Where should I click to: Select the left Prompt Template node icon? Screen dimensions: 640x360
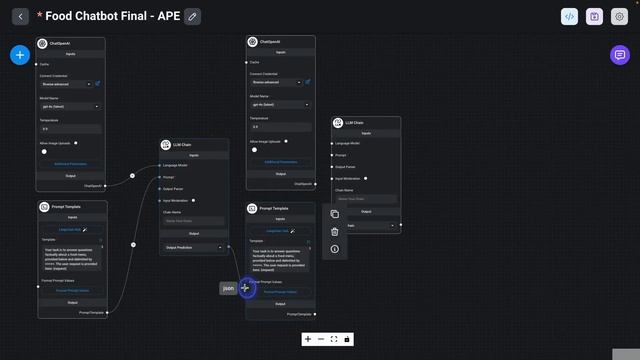tap(44, 207)
